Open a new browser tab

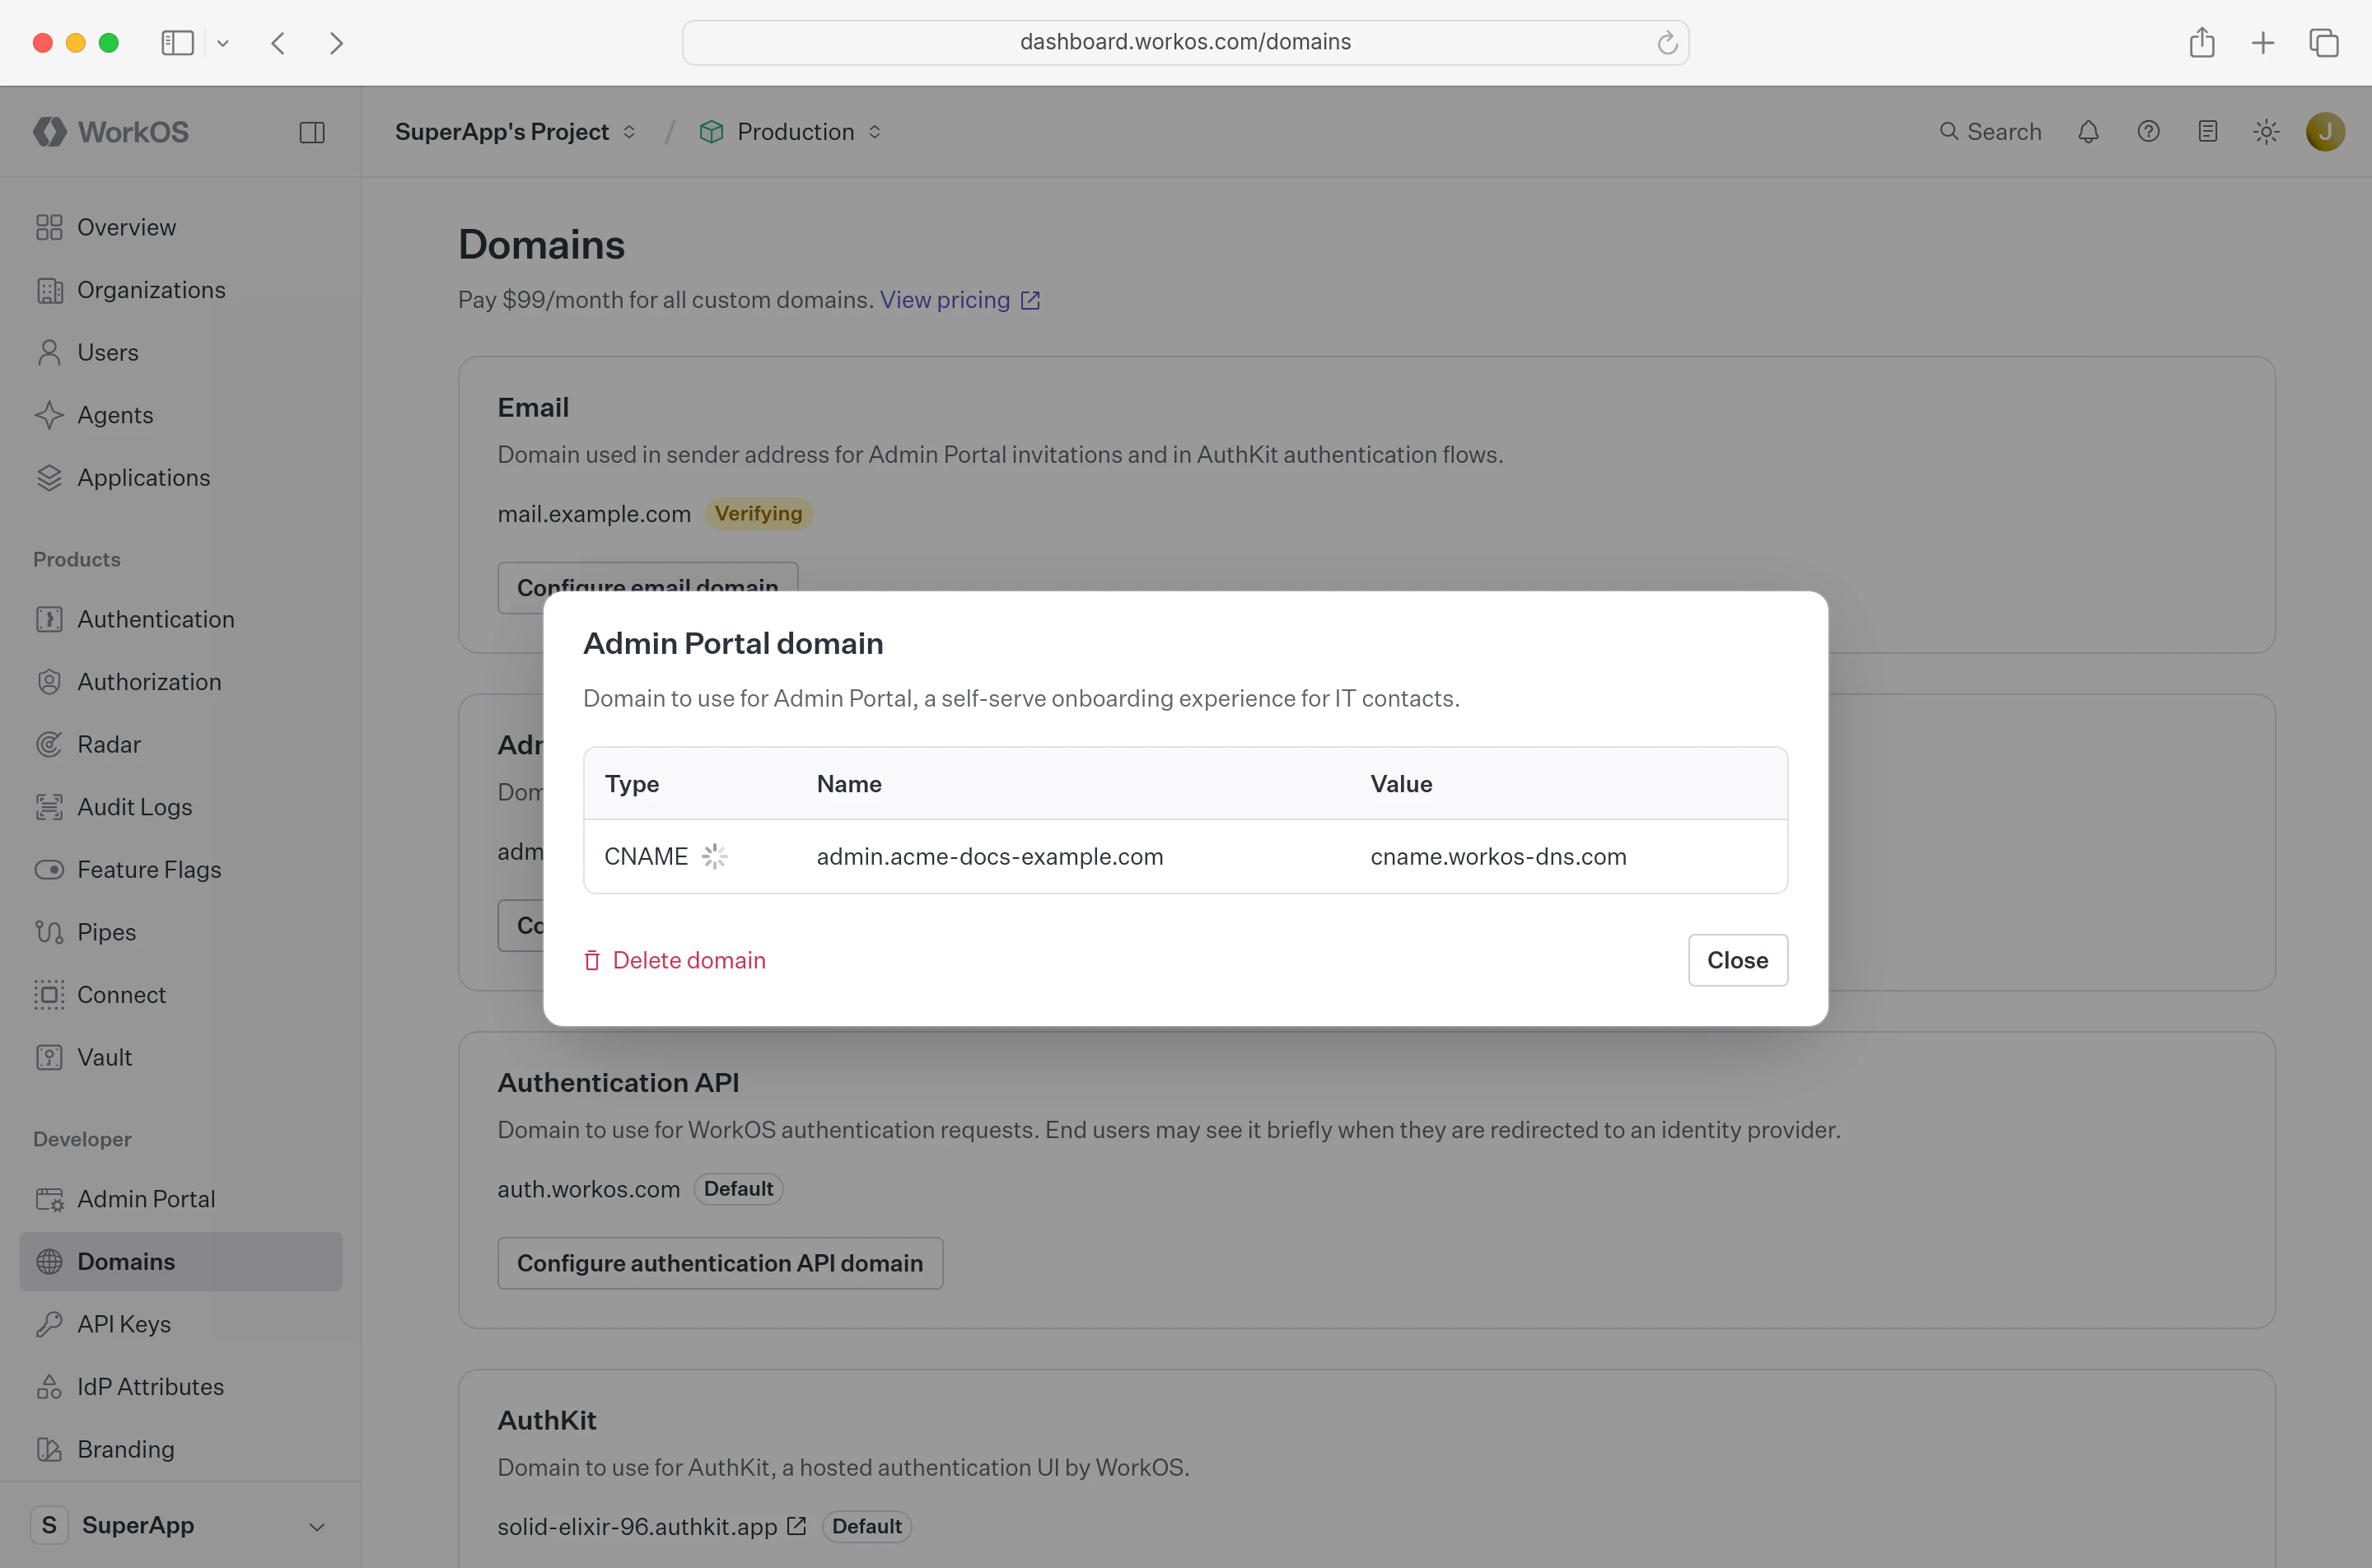(x=2262, y=43)
